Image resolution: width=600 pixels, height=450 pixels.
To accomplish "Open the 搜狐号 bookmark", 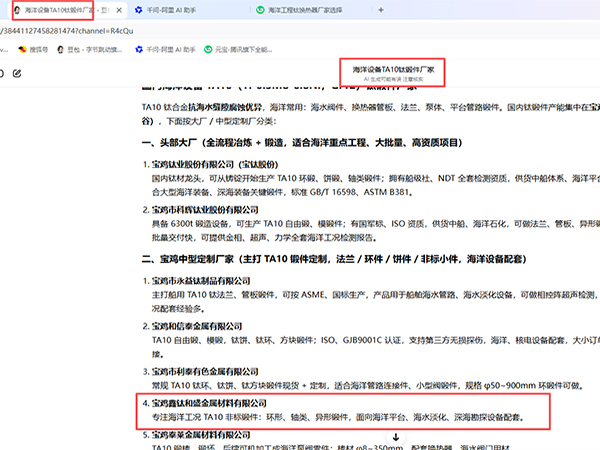I will [x=34, y=49].
